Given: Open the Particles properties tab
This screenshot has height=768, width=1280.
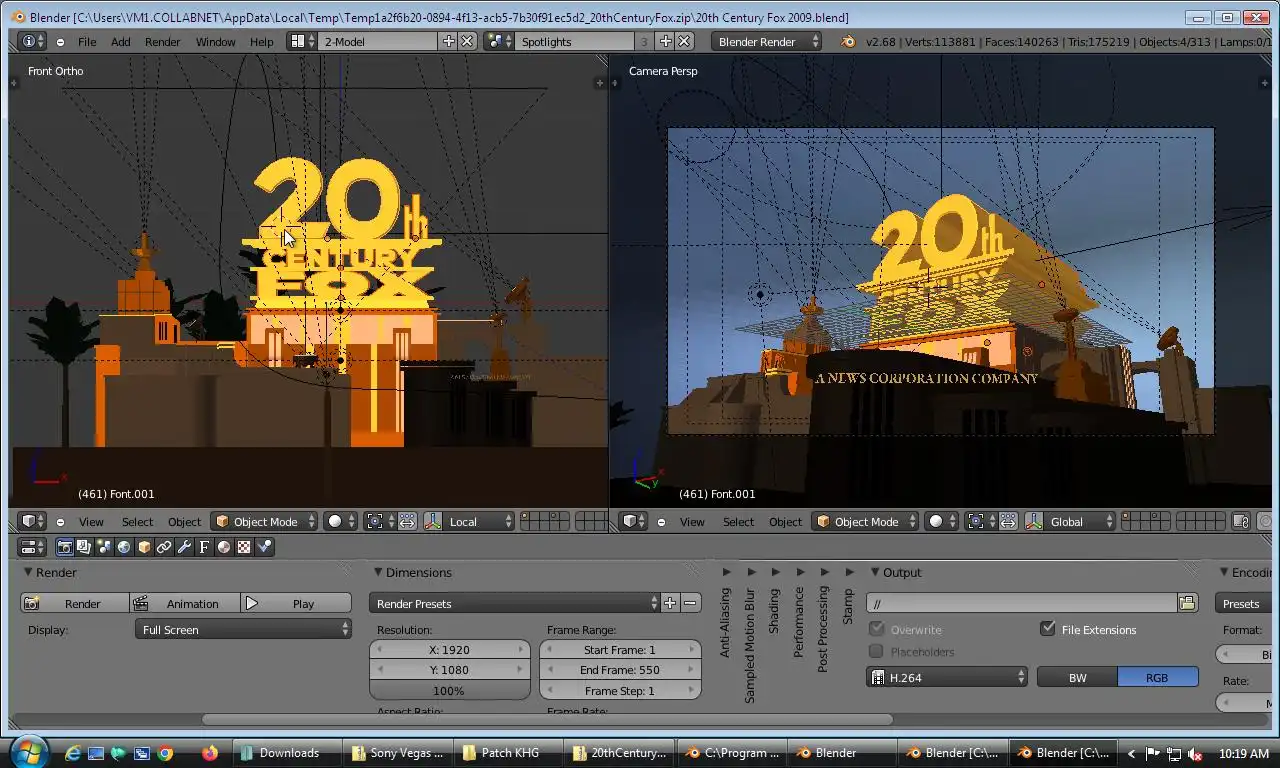Looking at the screenshot, I should 264,547.
